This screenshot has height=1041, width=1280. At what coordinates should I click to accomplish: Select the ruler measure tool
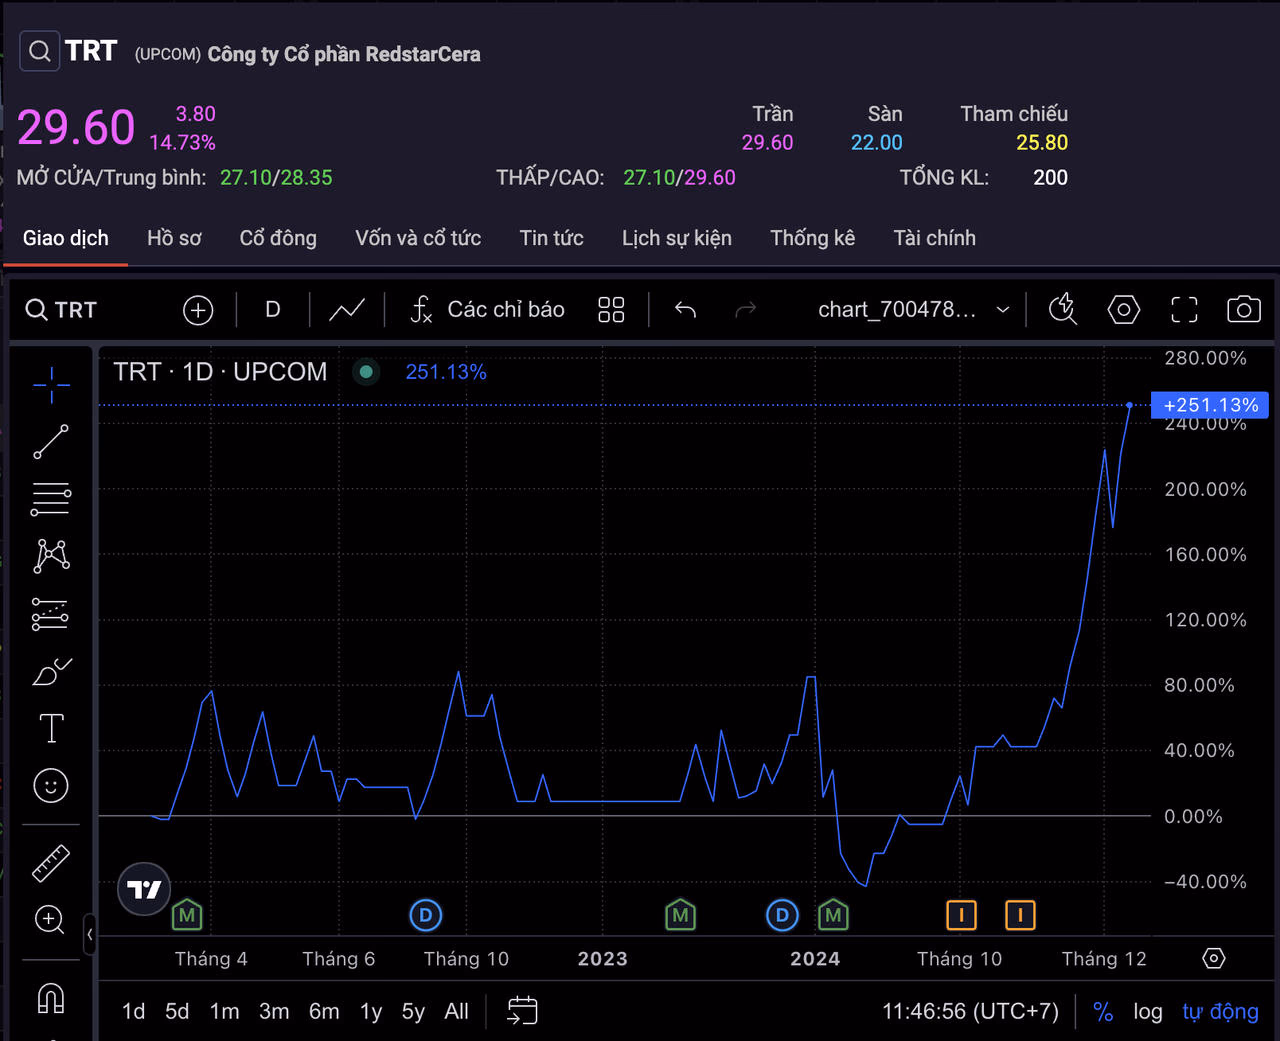point(51,862)
